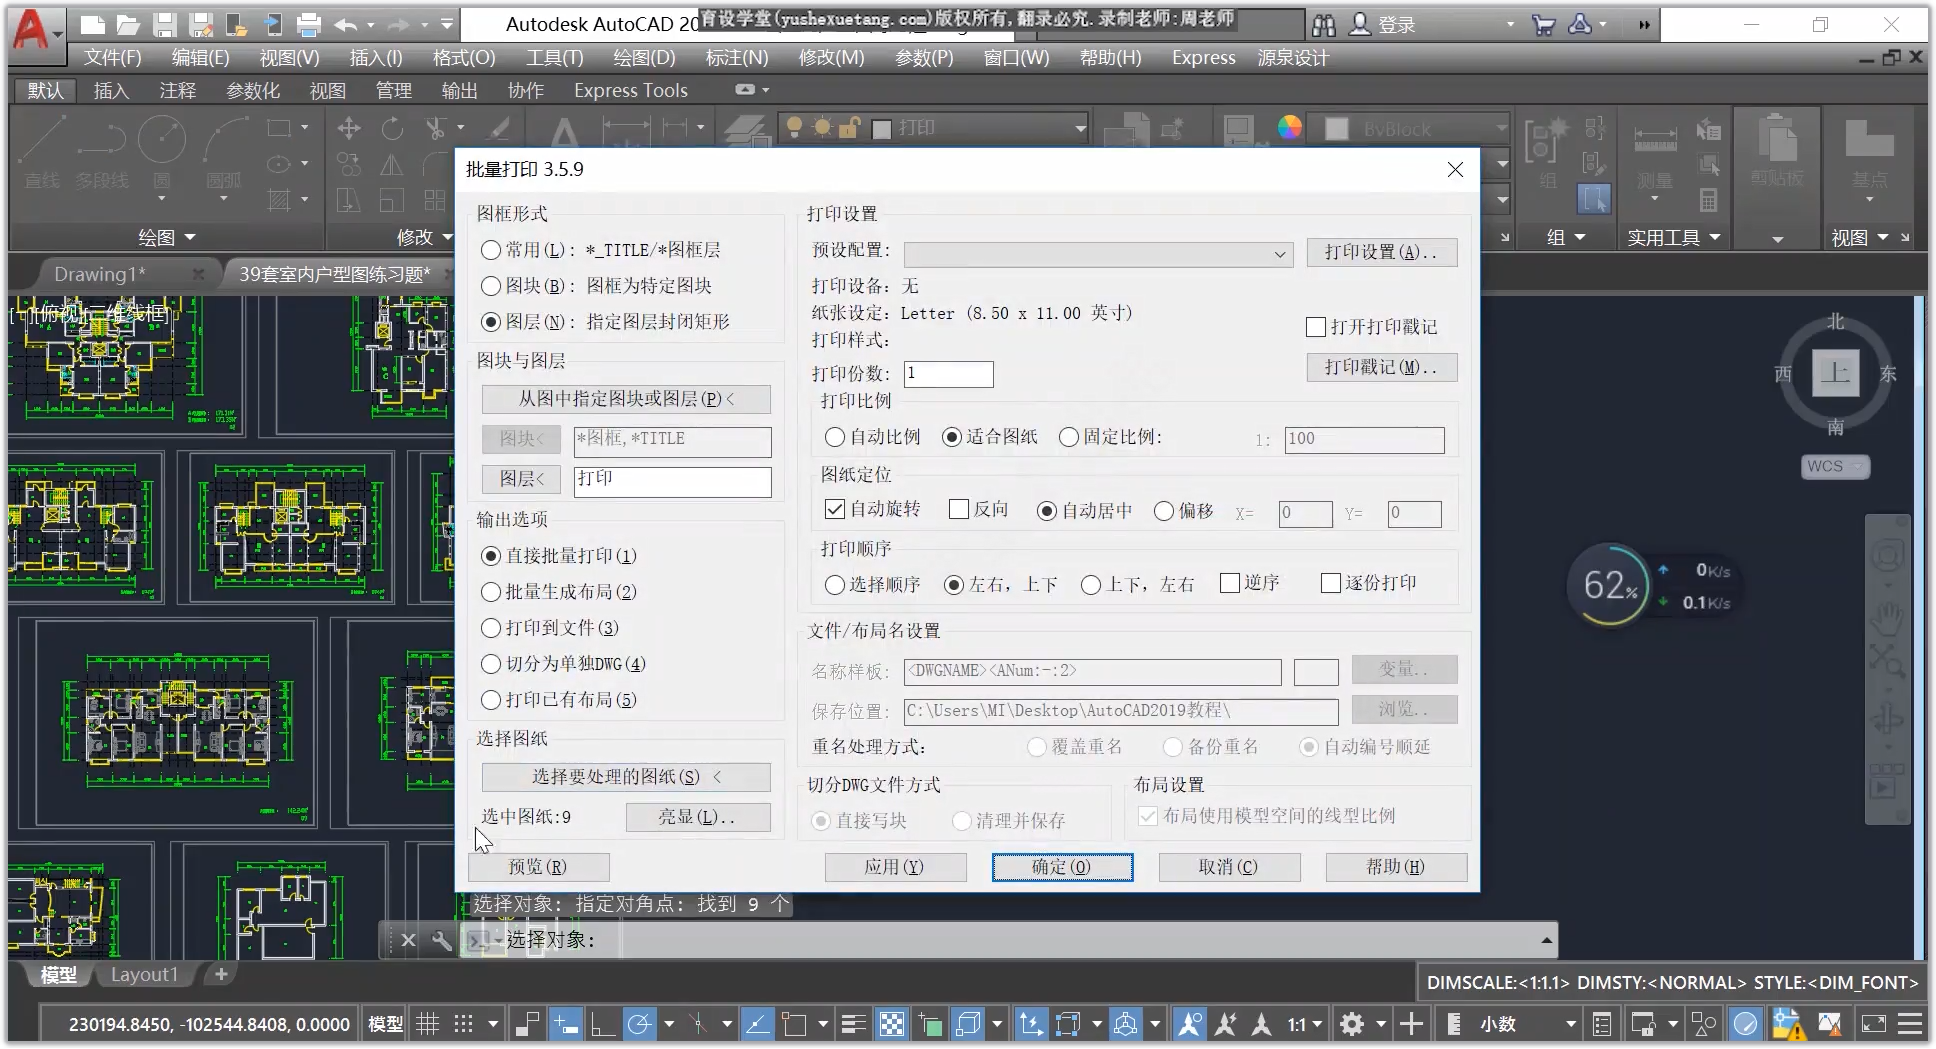Click the New drawing icon
Screen dimensions: 1936x1049
point(92,25)
